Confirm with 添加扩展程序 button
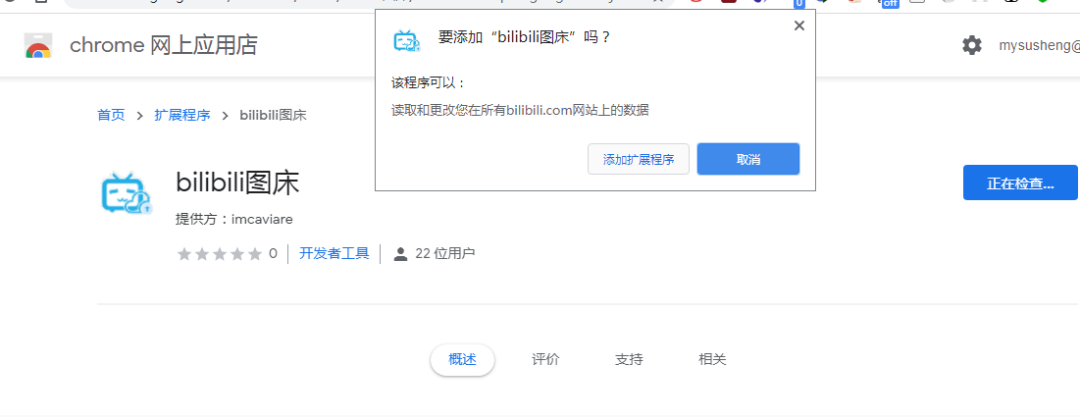The image size is (1080, 417). (638, 160)
